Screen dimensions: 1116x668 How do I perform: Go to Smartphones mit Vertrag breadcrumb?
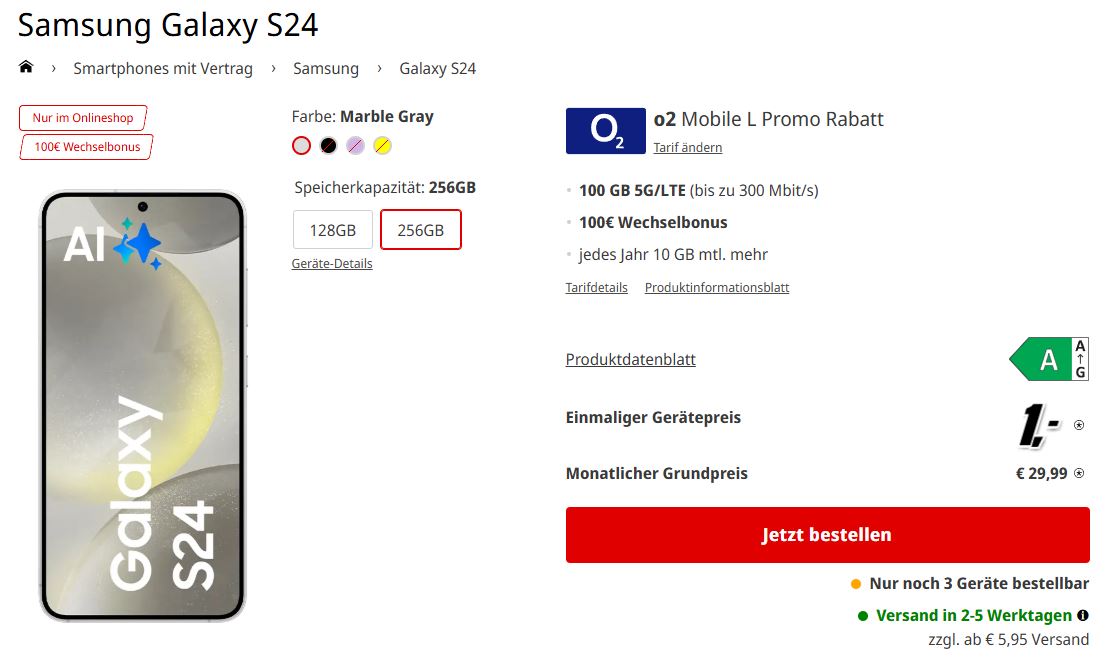[163, 69]
